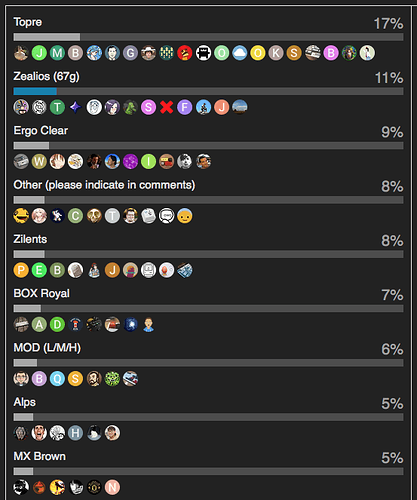This screenshot has width=417, height=500.
Task: Click the 17% Topre result label
Action: click(x=388, y=24)
